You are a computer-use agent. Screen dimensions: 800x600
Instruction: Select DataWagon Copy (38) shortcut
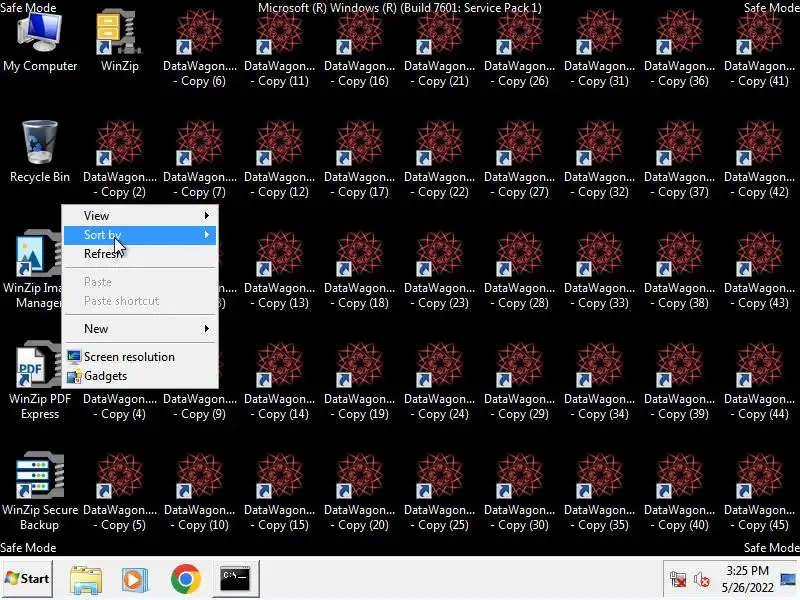[680, 270]
